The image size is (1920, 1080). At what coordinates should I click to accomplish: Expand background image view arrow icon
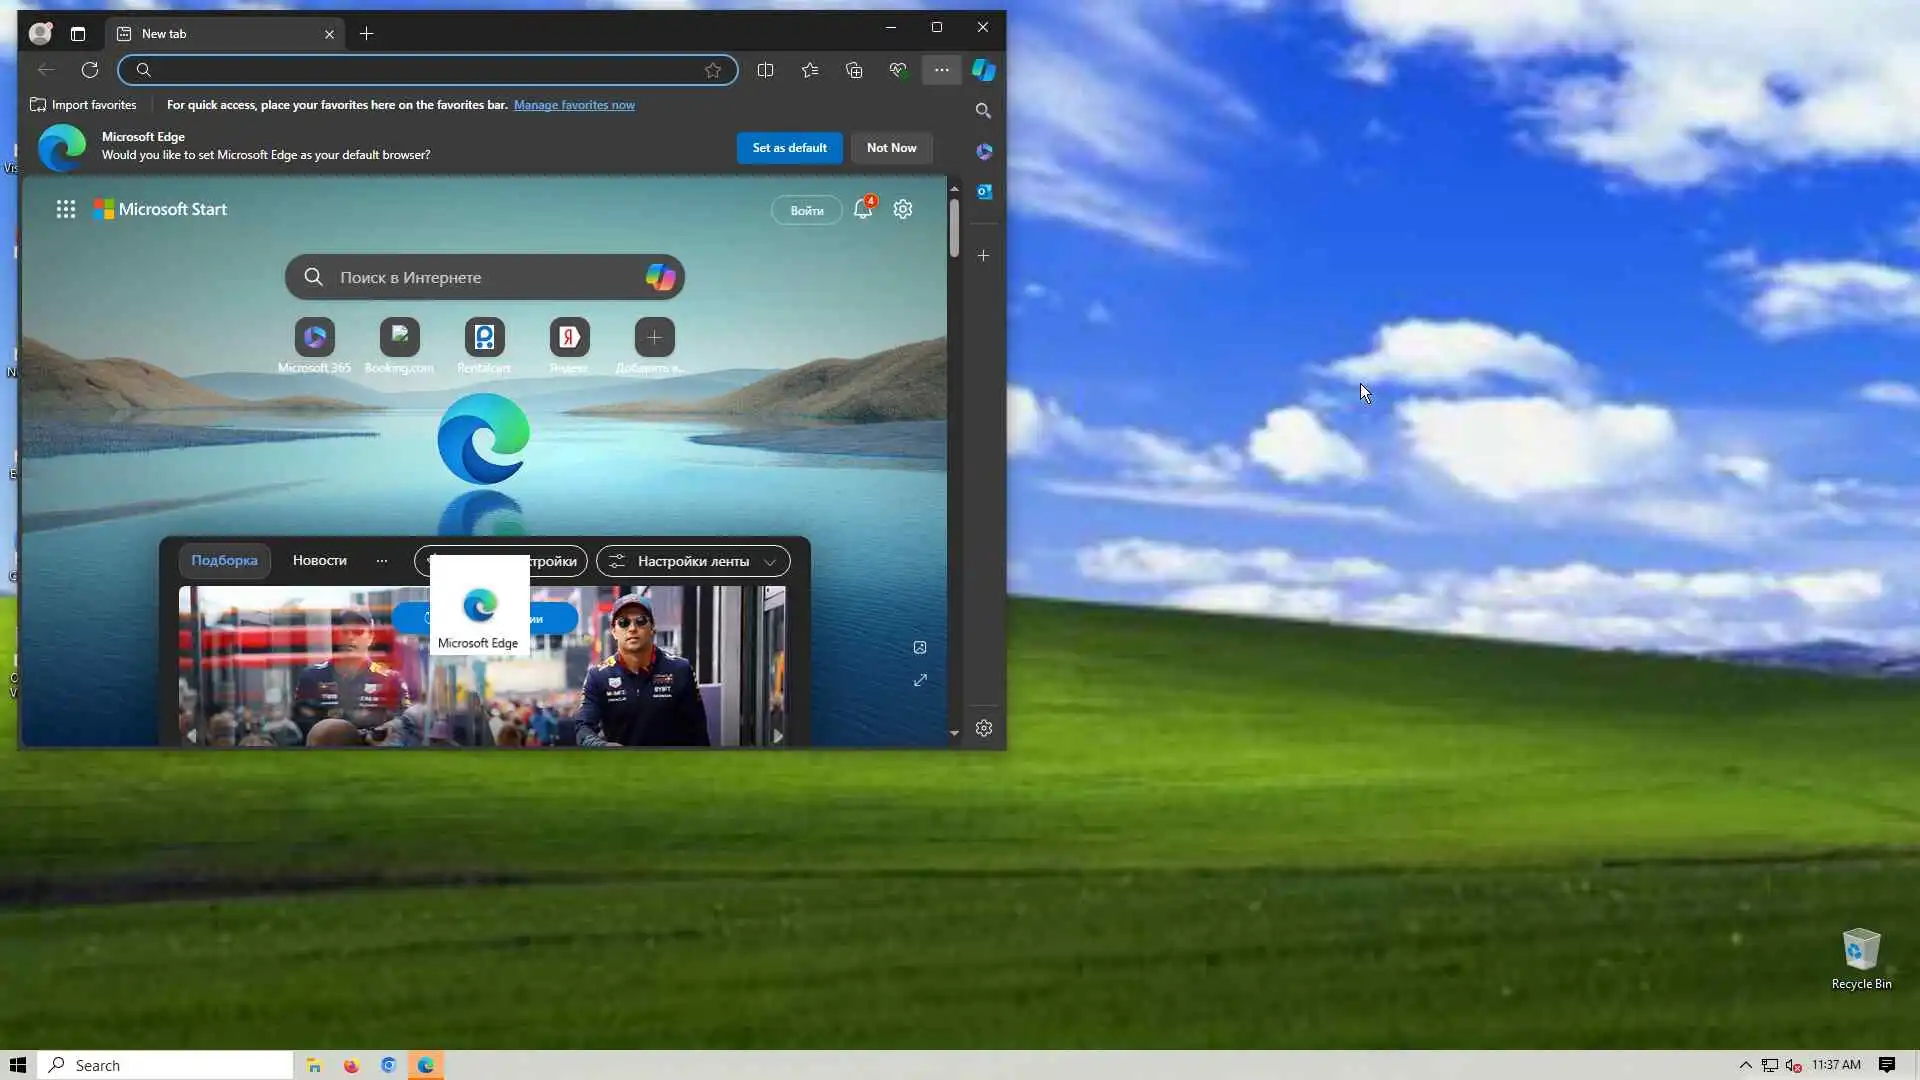(x=920, y=680)
